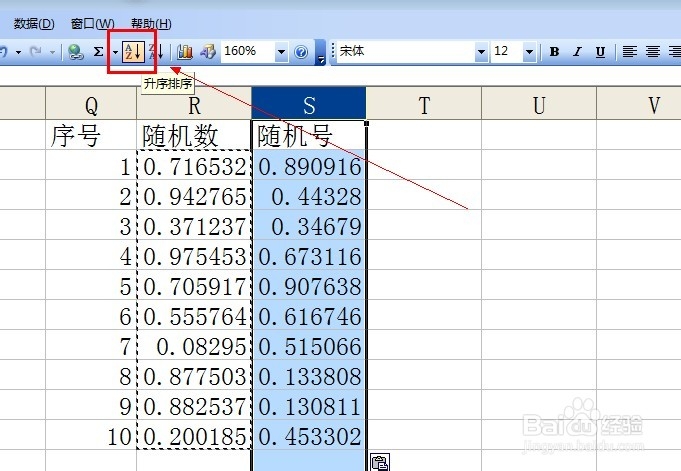Toggle Underline formatting
The width and height of the screenshot is (681, 471).
[600, 52]
